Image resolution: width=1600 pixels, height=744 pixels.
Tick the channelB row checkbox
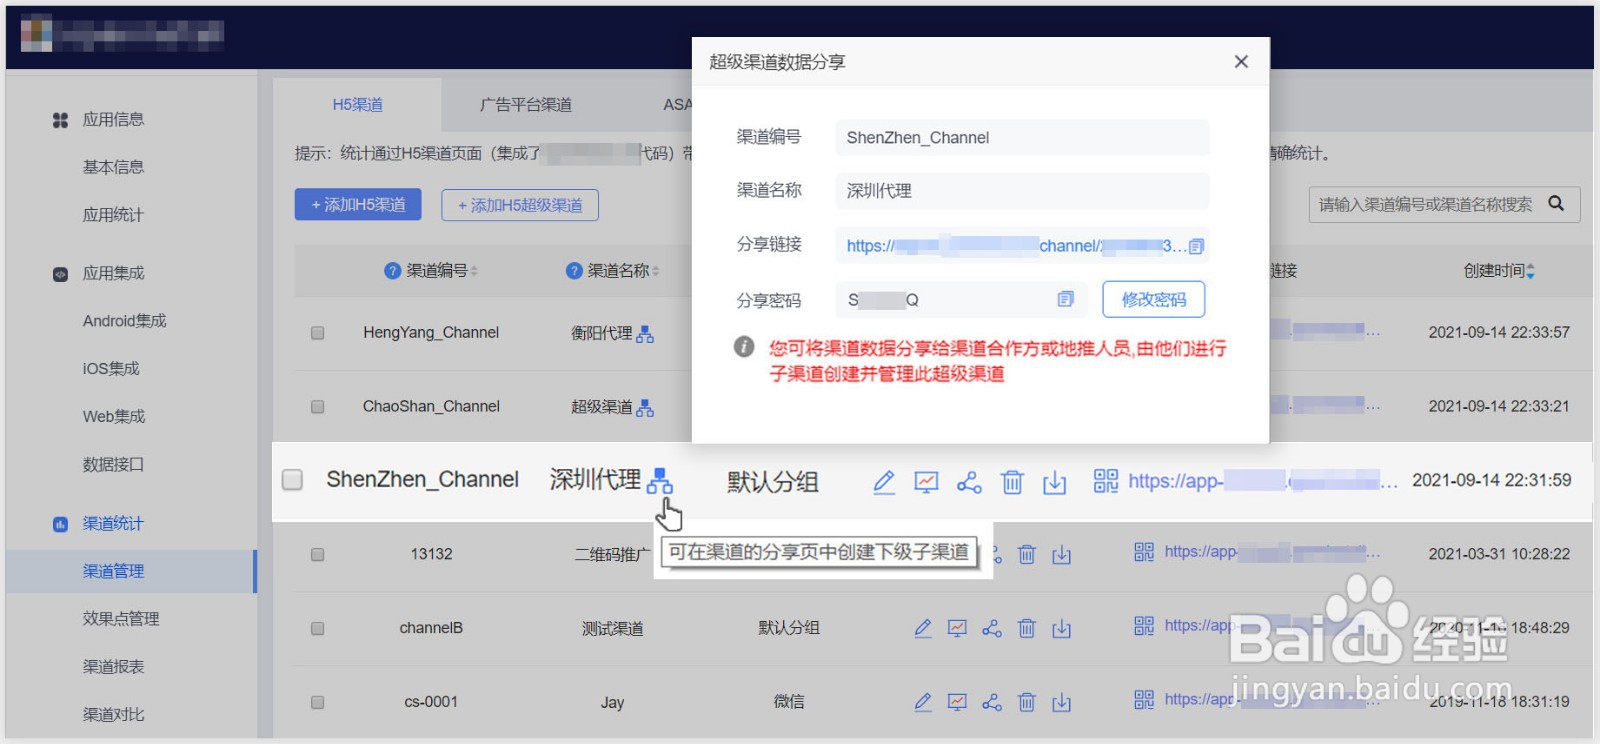(x=317, y=628)
